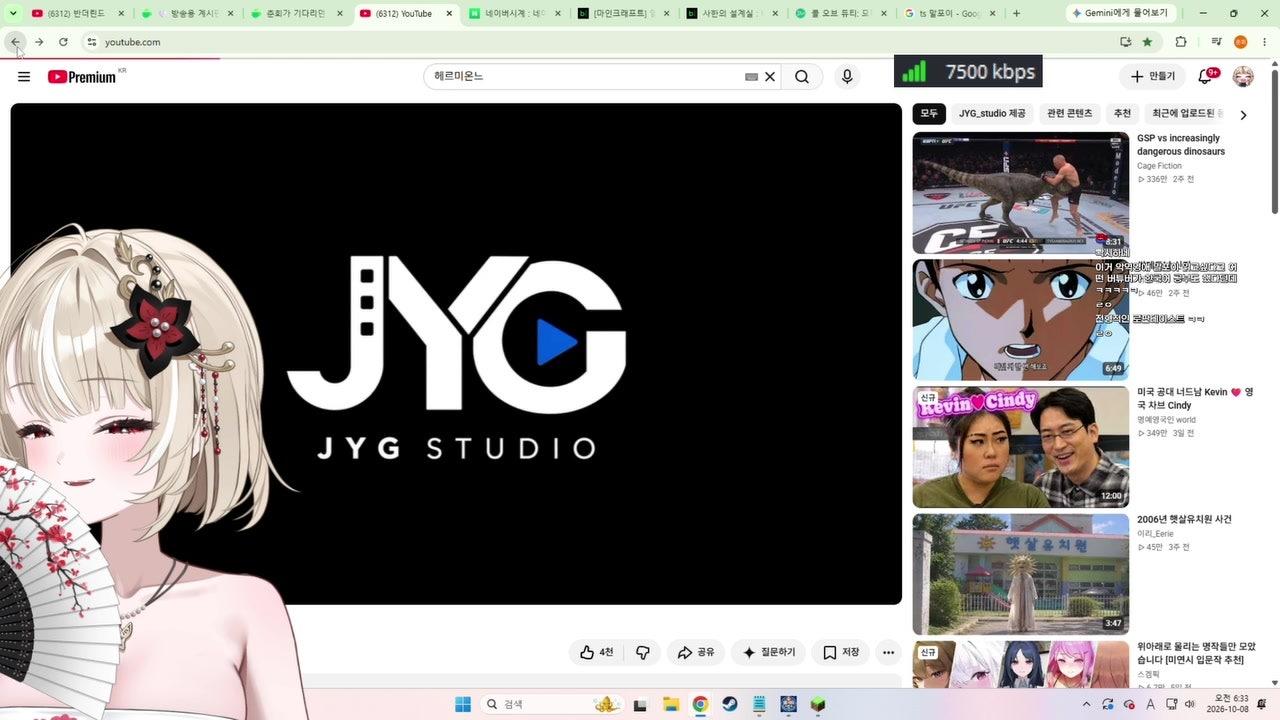The height and width of the screenshot is (720, 1280).
Task: Bookmark this page with the star icon
Action: (x=1147, y=42)
